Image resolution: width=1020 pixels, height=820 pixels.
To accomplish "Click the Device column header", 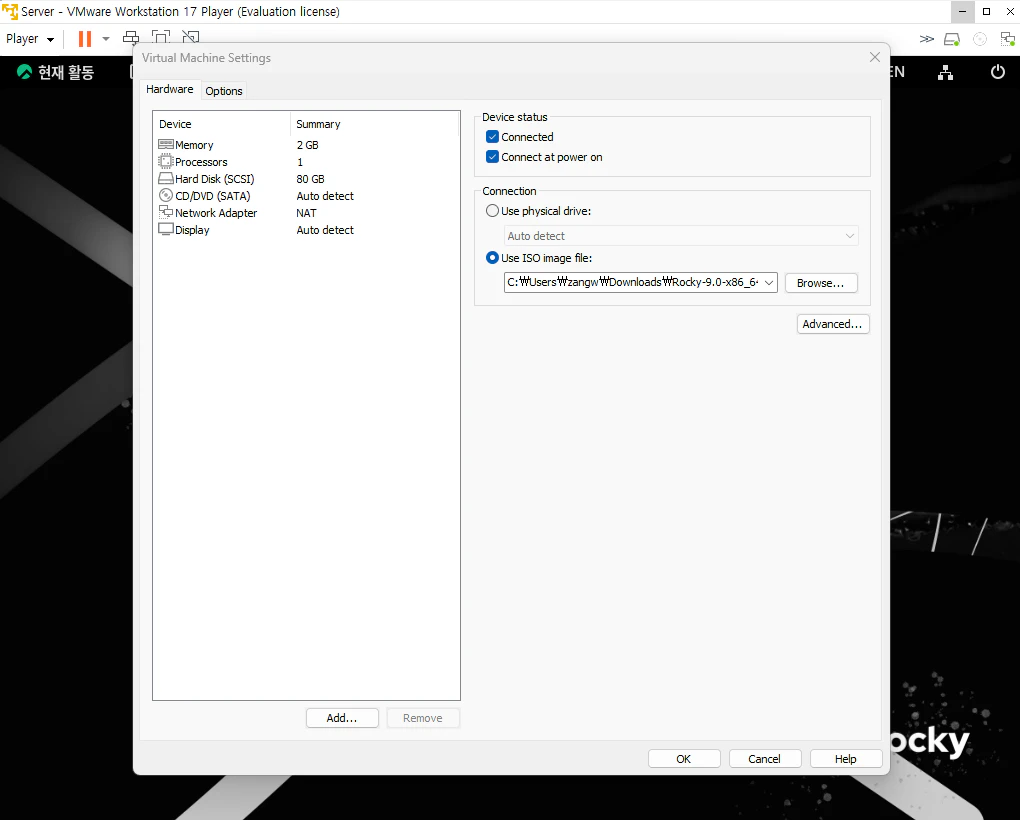I will (222, 124).
